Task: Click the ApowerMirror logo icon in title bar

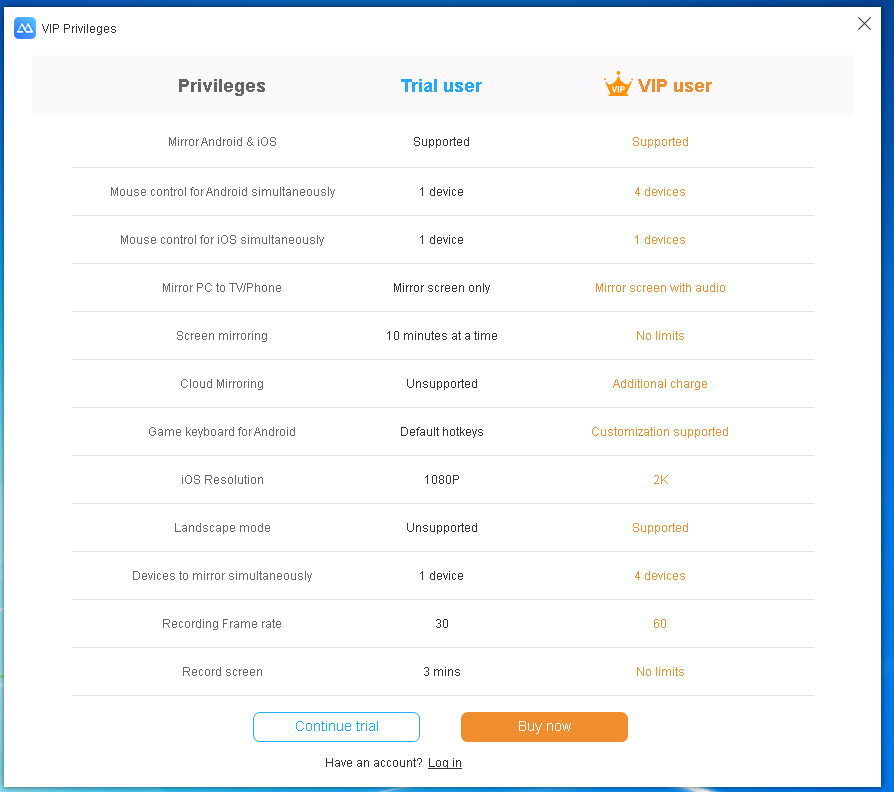Action: (25, 28)
